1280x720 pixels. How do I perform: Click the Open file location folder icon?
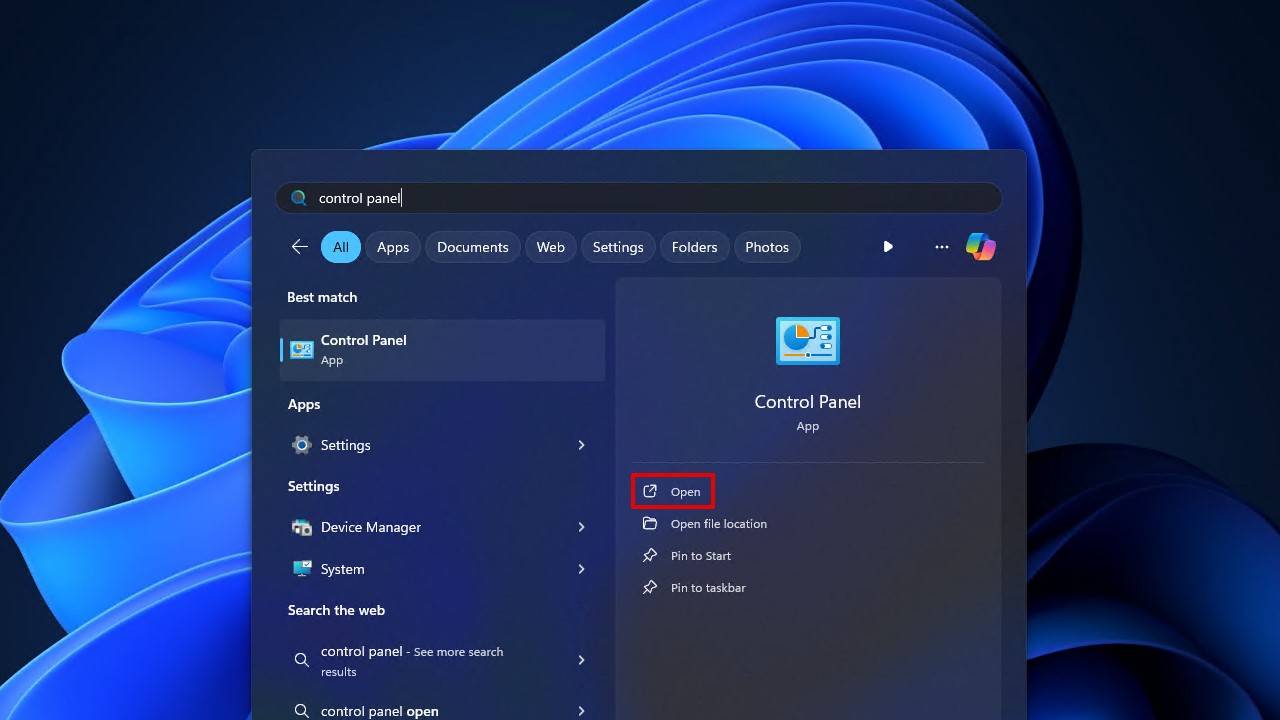tap(650, 524)
